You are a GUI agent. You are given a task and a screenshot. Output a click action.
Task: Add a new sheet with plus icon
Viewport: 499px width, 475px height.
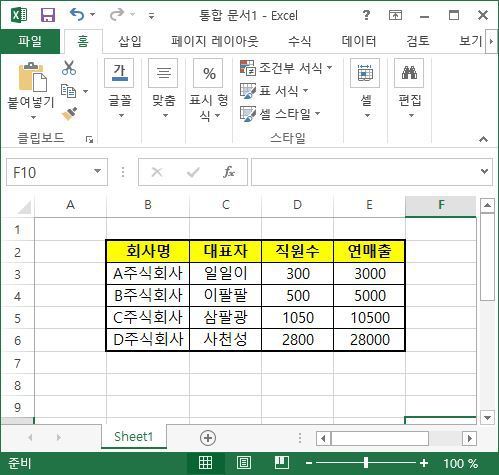click(x=208, y=438)
